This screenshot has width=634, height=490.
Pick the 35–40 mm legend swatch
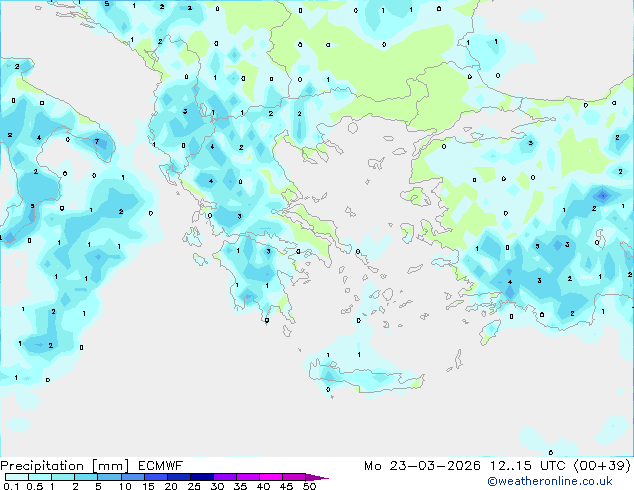click(248, 477)
